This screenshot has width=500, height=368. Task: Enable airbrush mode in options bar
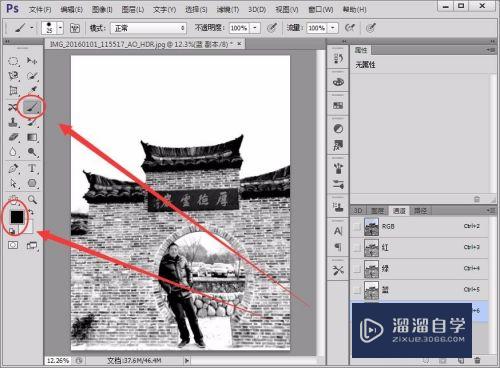(350, 28)
